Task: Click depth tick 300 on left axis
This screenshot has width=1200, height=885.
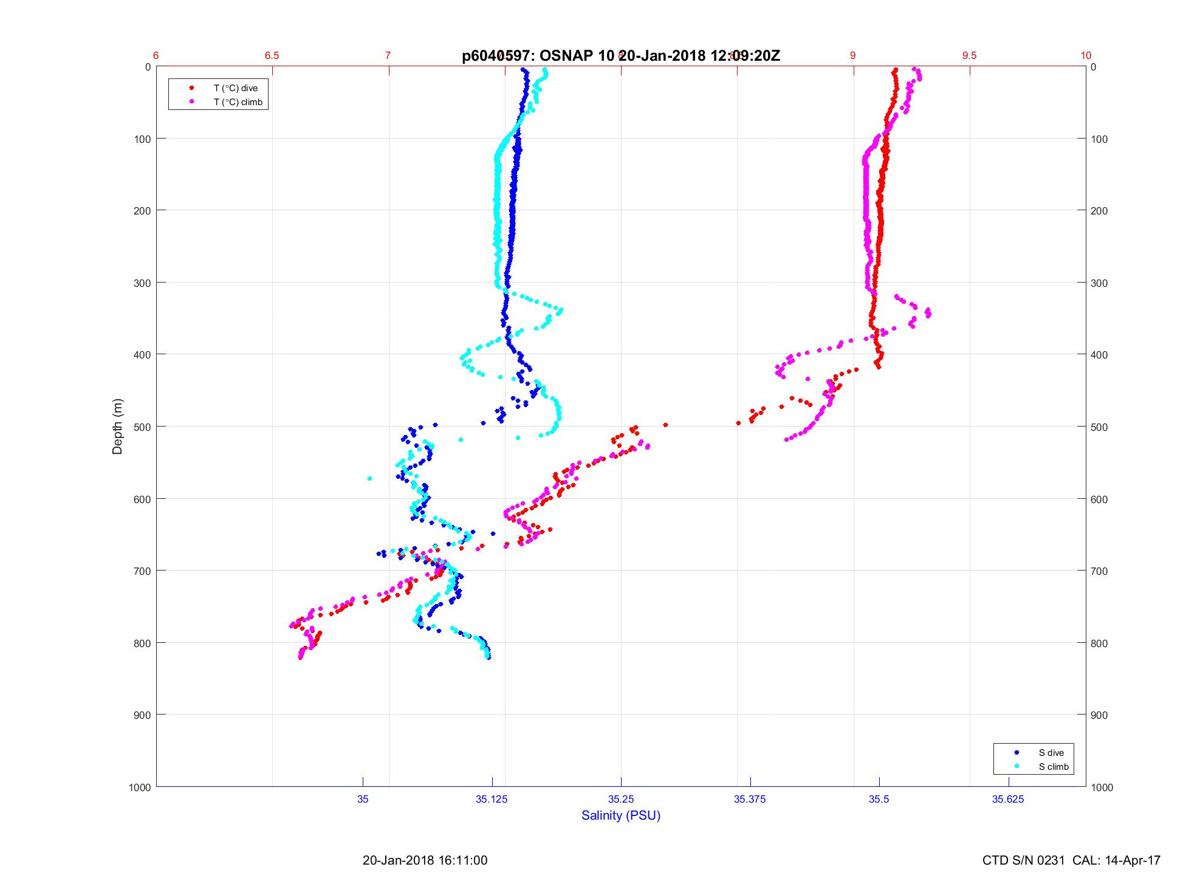Action: [x=141, y=283]
